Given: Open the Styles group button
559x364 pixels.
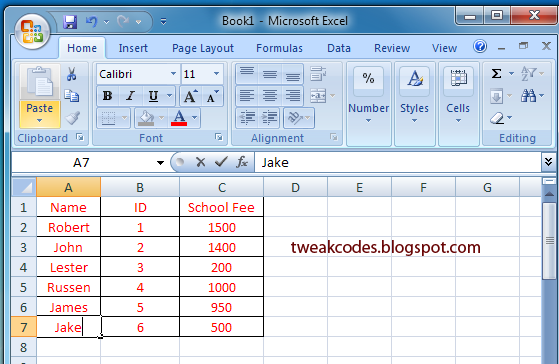Looking at the screenshot, I should pyautogui.click(x=414, y=103).
